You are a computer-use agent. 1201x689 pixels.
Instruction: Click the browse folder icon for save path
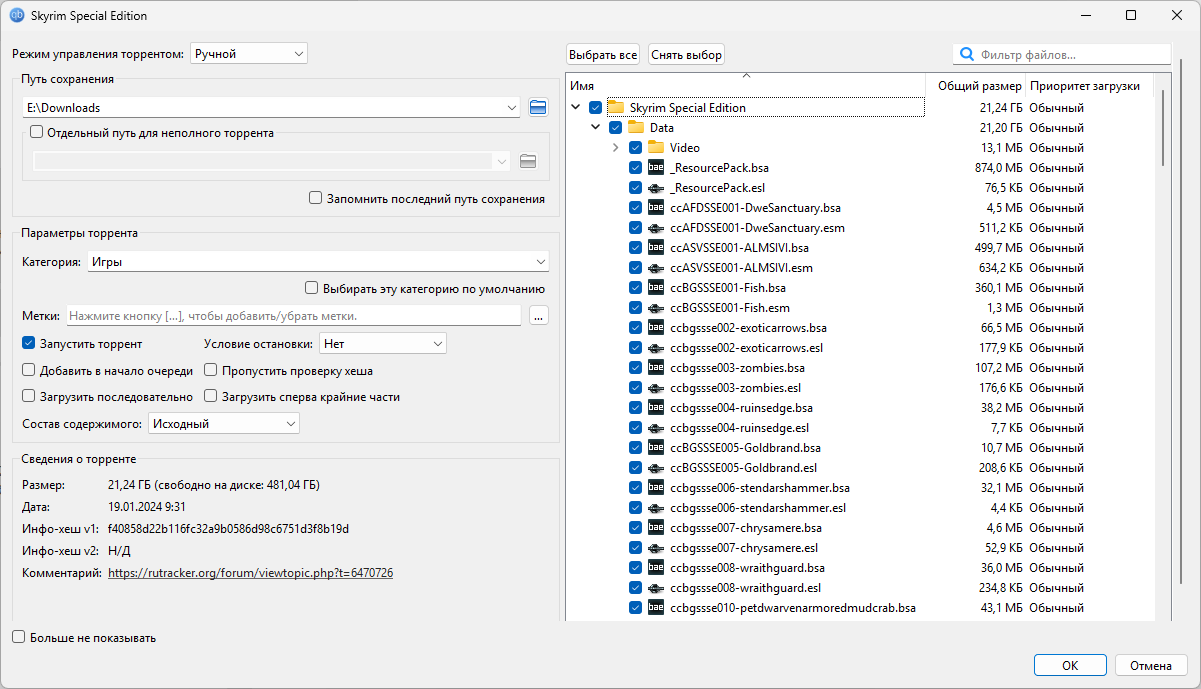click(539, 107)
